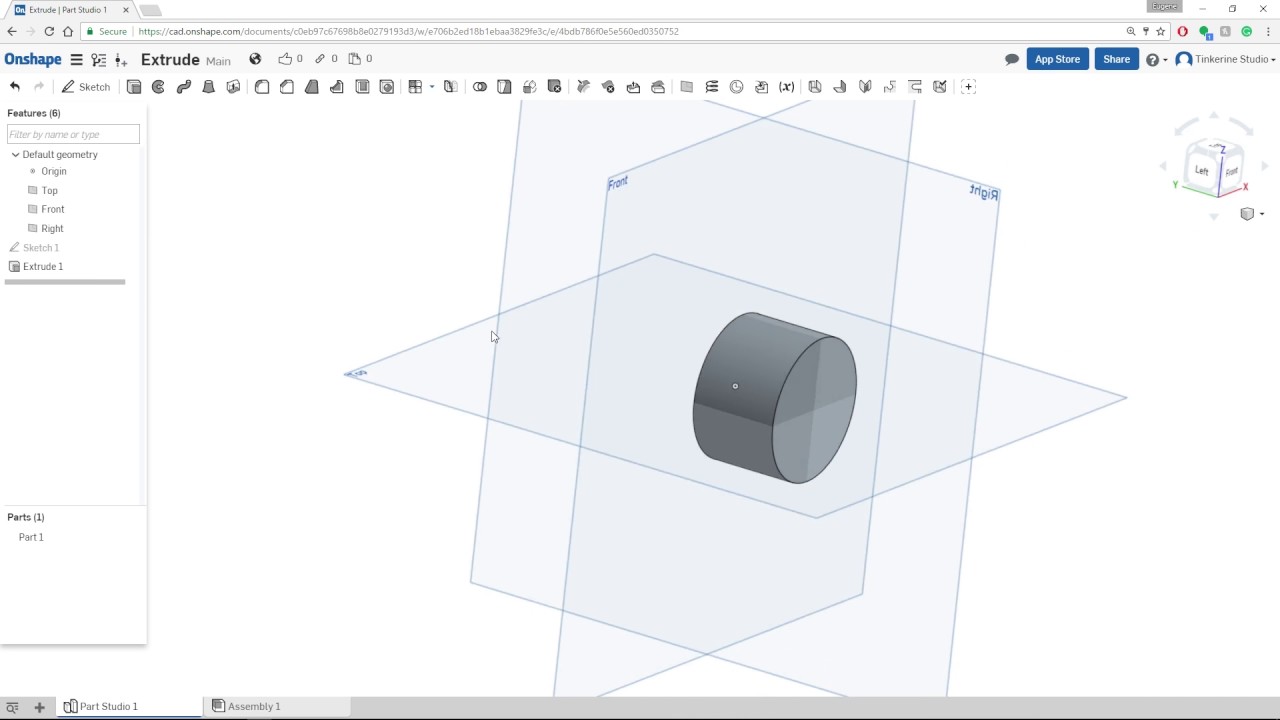The width and height of the screenshot is (1280, 720).
Task: Open the Variable (x) tool
Action: pyautogui.click(x=787, y=87)
